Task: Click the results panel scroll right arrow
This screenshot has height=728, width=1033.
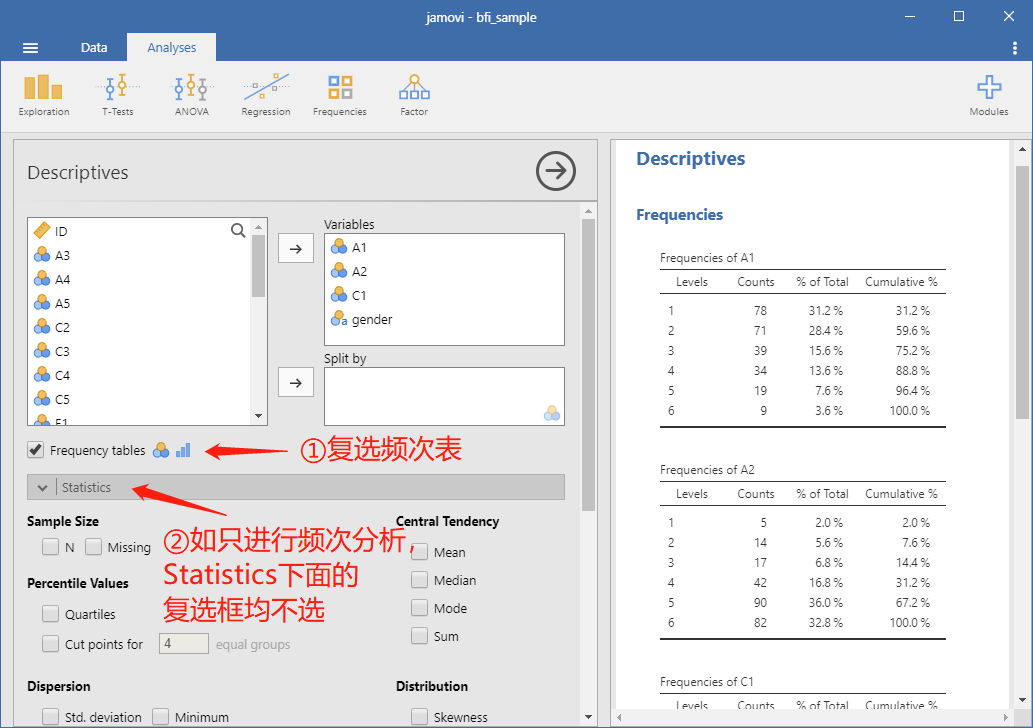Action: (x=1005, y=717)
